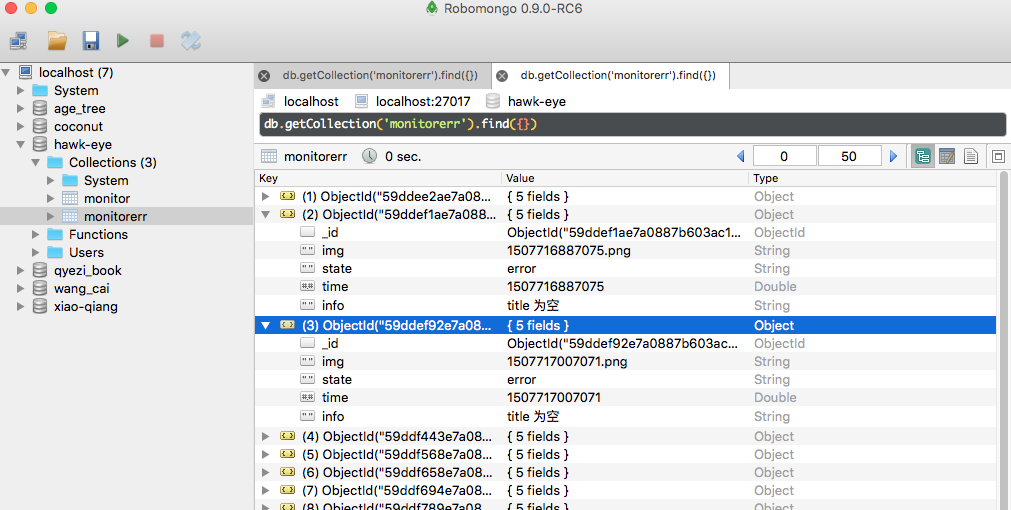This screenshot has height=510, width=1011.
Task: Click the Connect toolbar icon
Action: (19, 41)
